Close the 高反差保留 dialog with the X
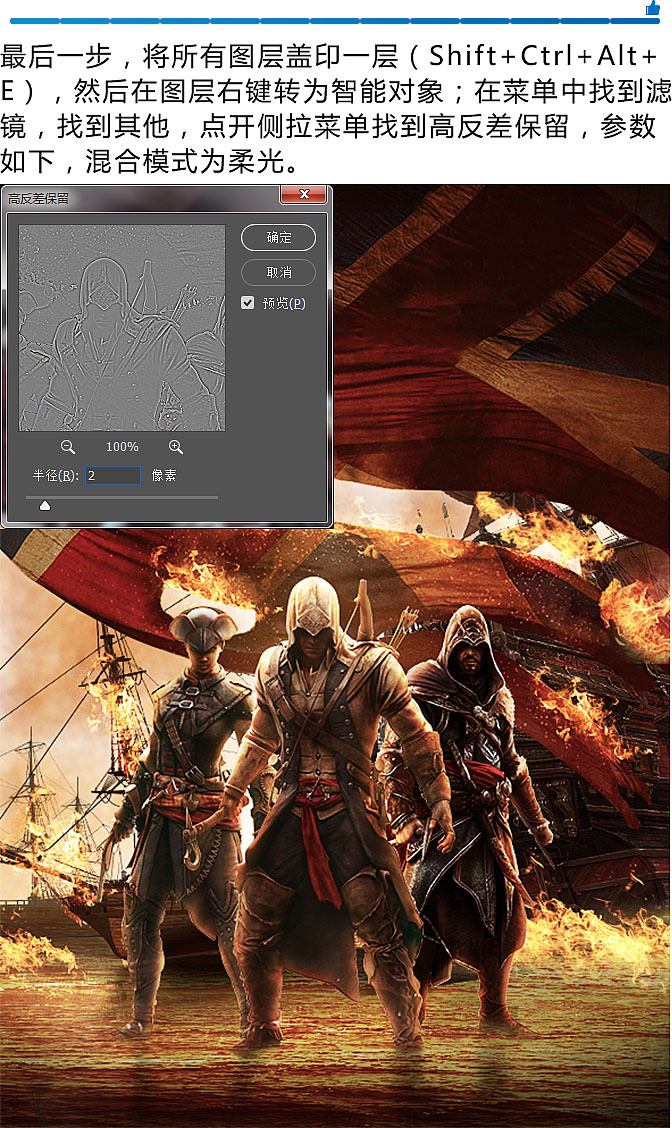Image resolution: width=672 pixels, height=1128 pixels. [x=304, y=194]
